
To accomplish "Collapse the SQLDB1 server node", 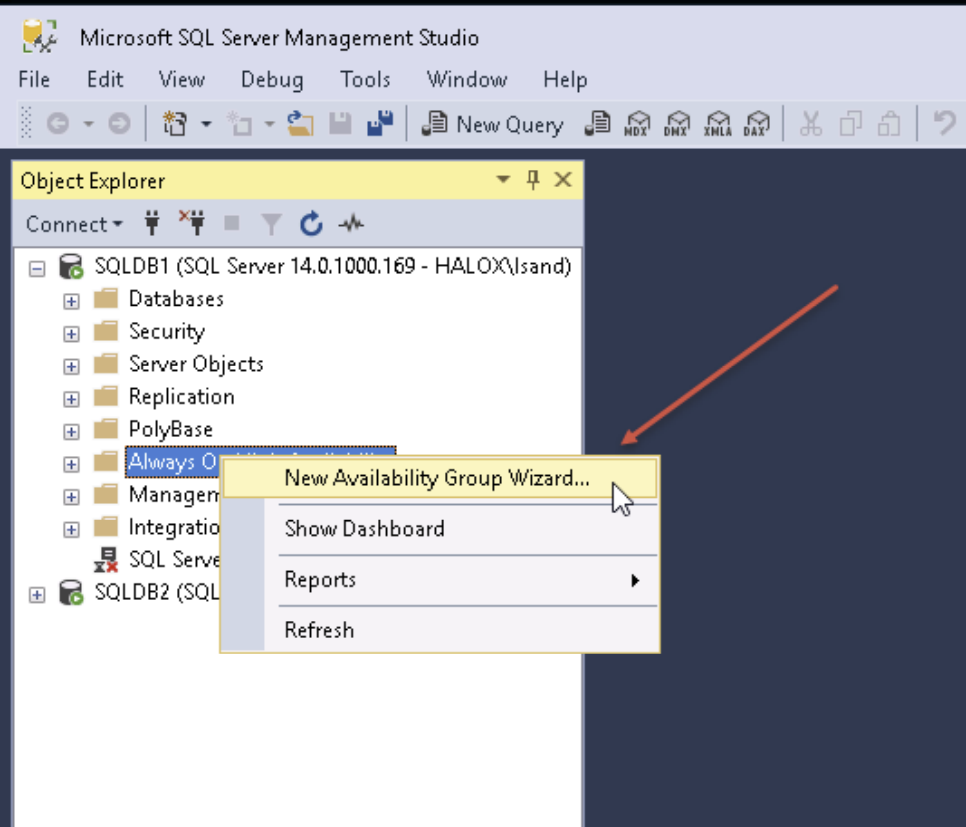I will click(37, 269).
